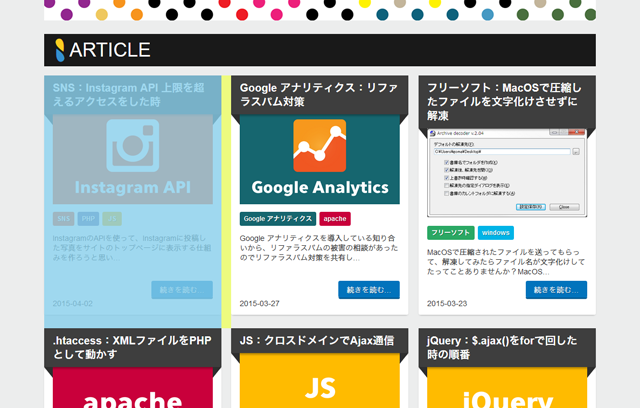
Task: Select the green フリーソフト tag
Action: coord(449,232)
